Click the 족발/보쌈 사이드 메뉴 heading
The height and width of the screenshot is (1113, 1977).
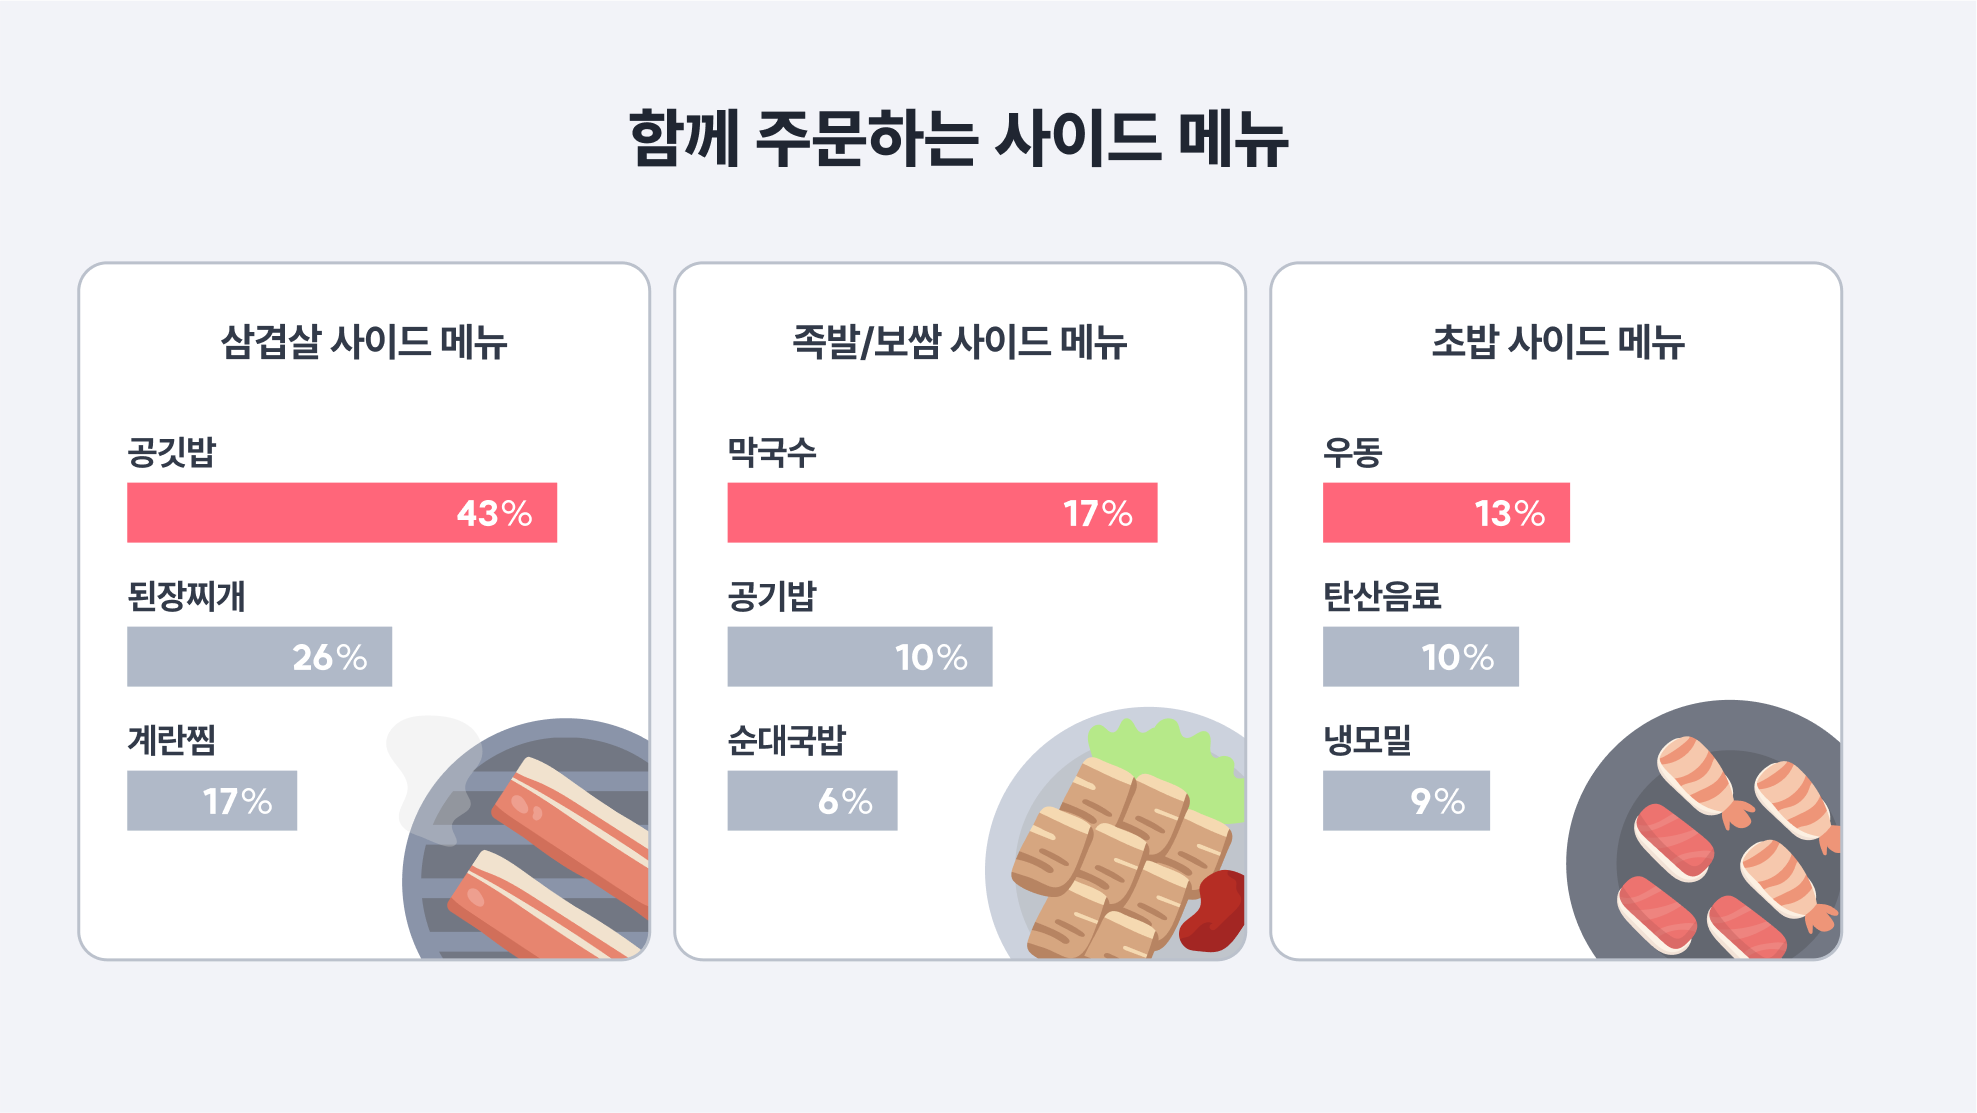[x=960, y=342]
